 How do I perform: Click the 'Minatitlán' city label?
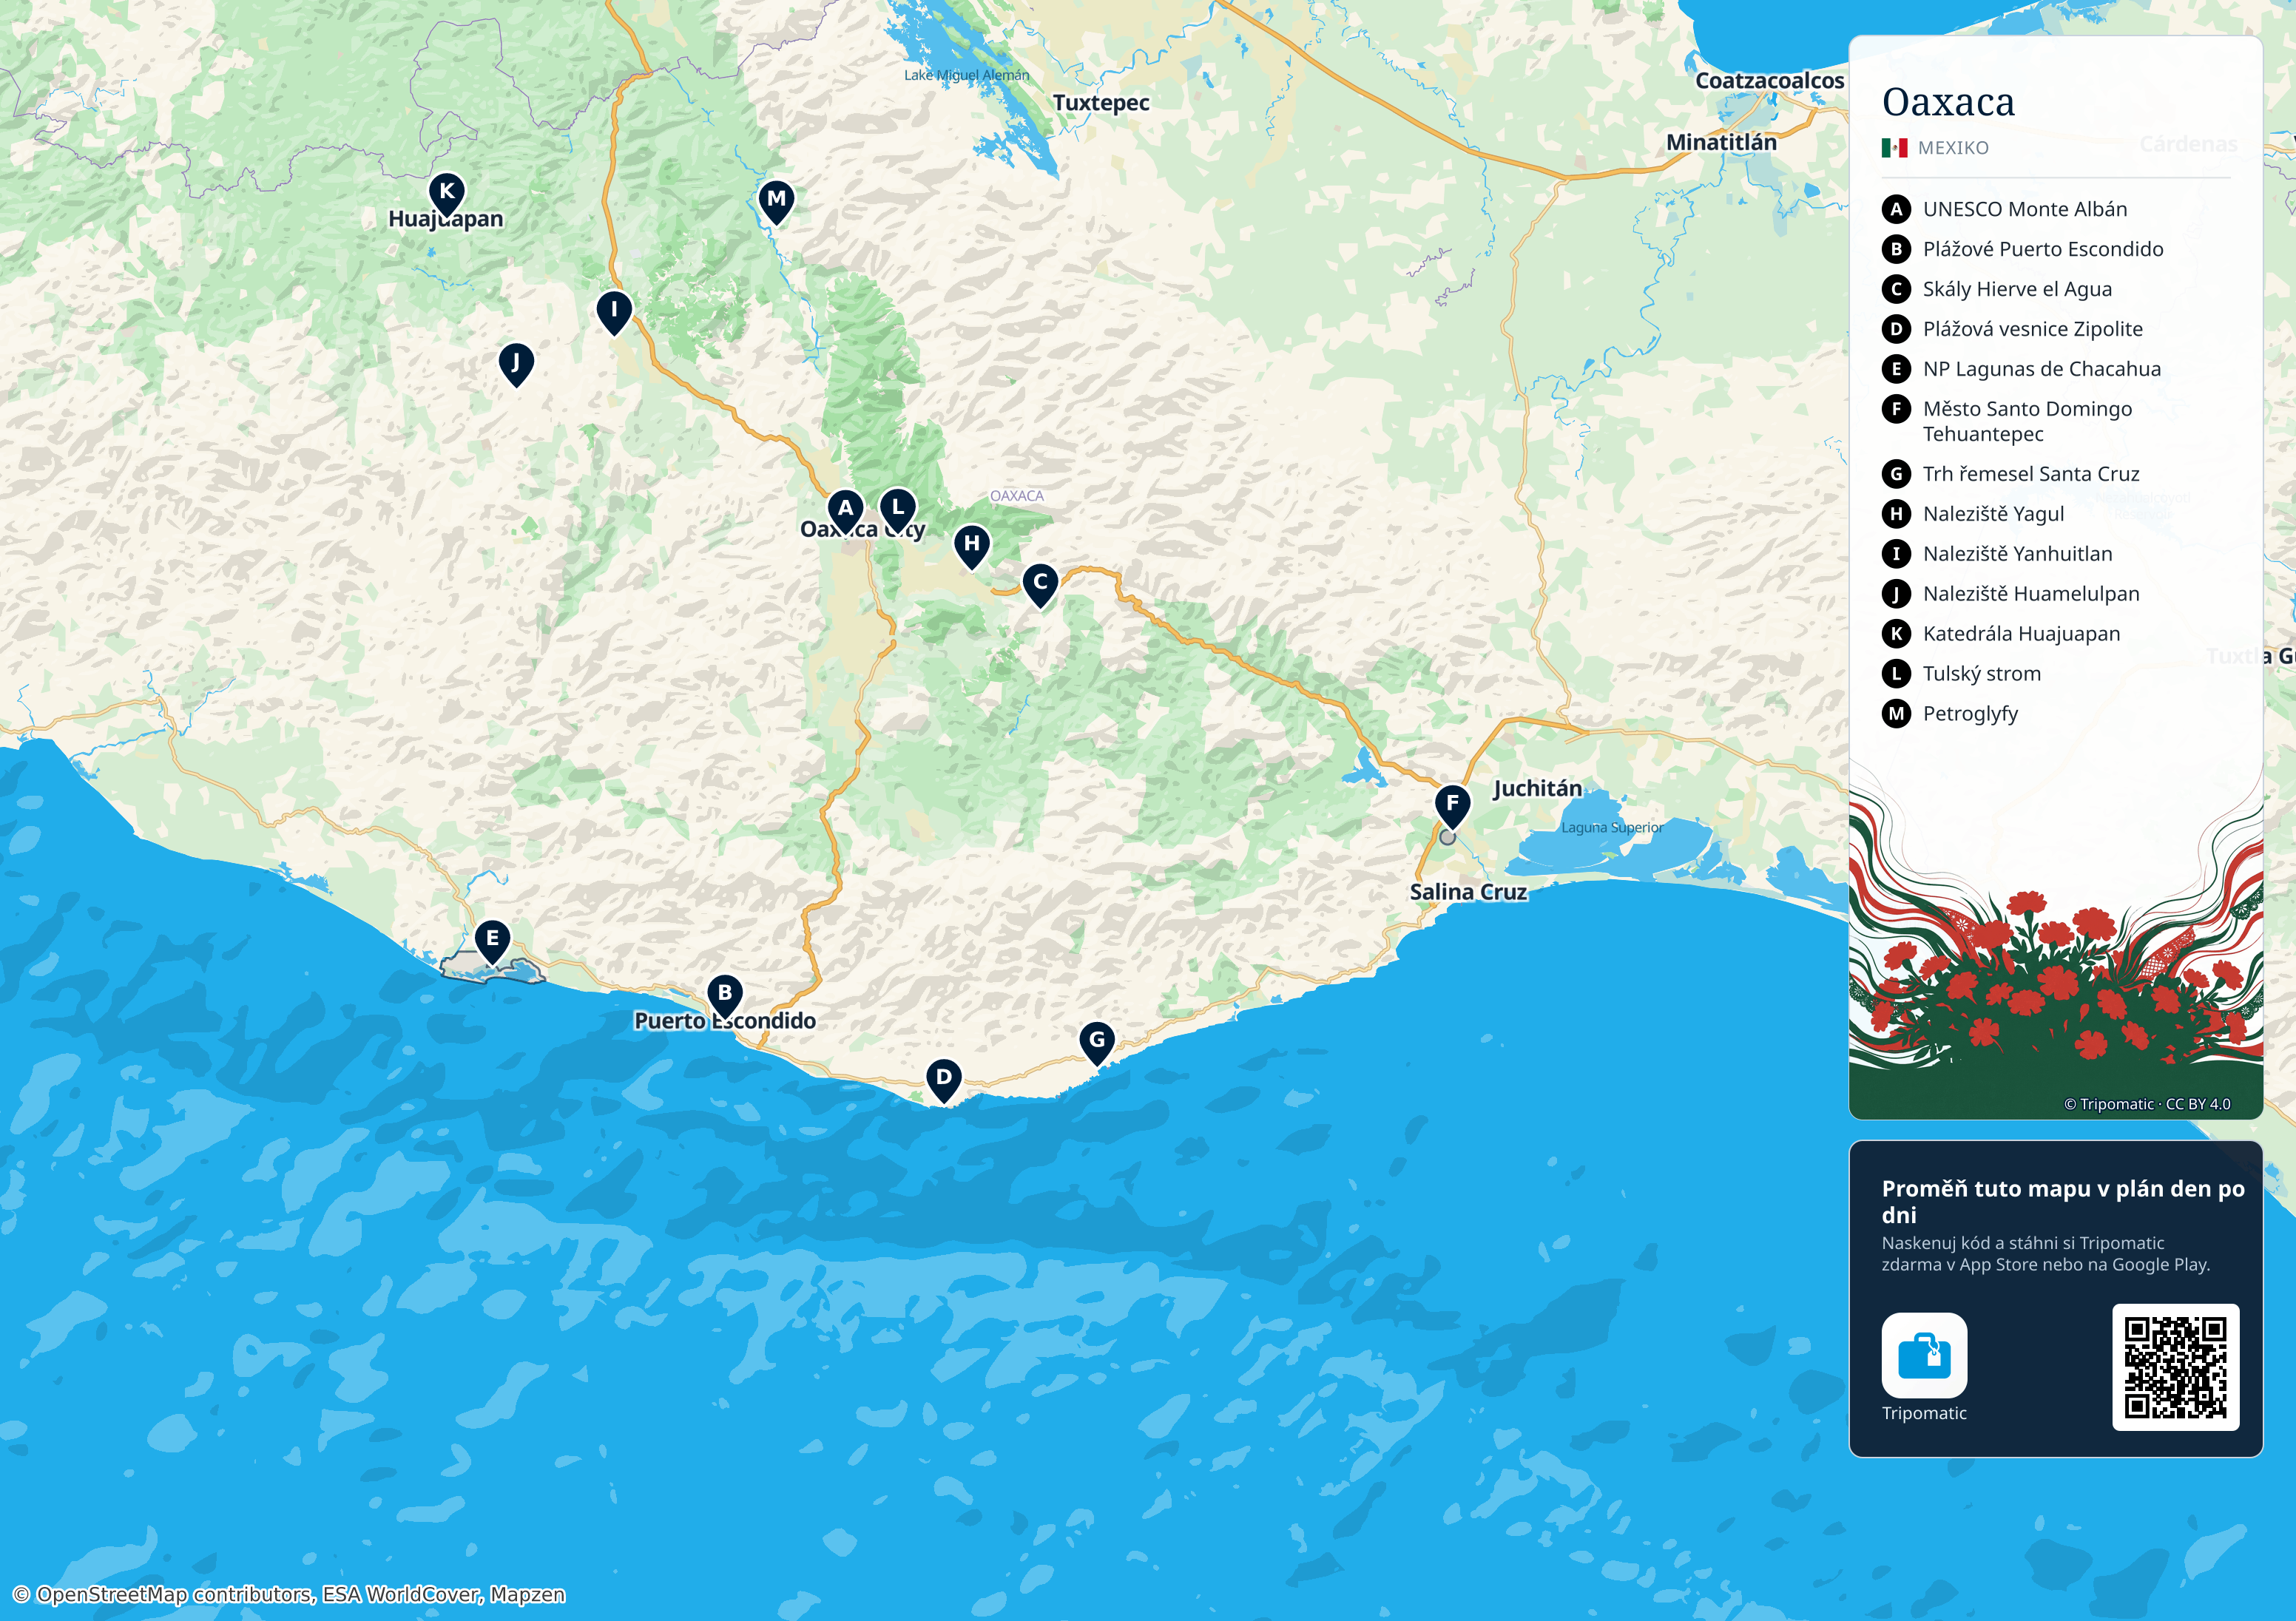coord(1721,143)
